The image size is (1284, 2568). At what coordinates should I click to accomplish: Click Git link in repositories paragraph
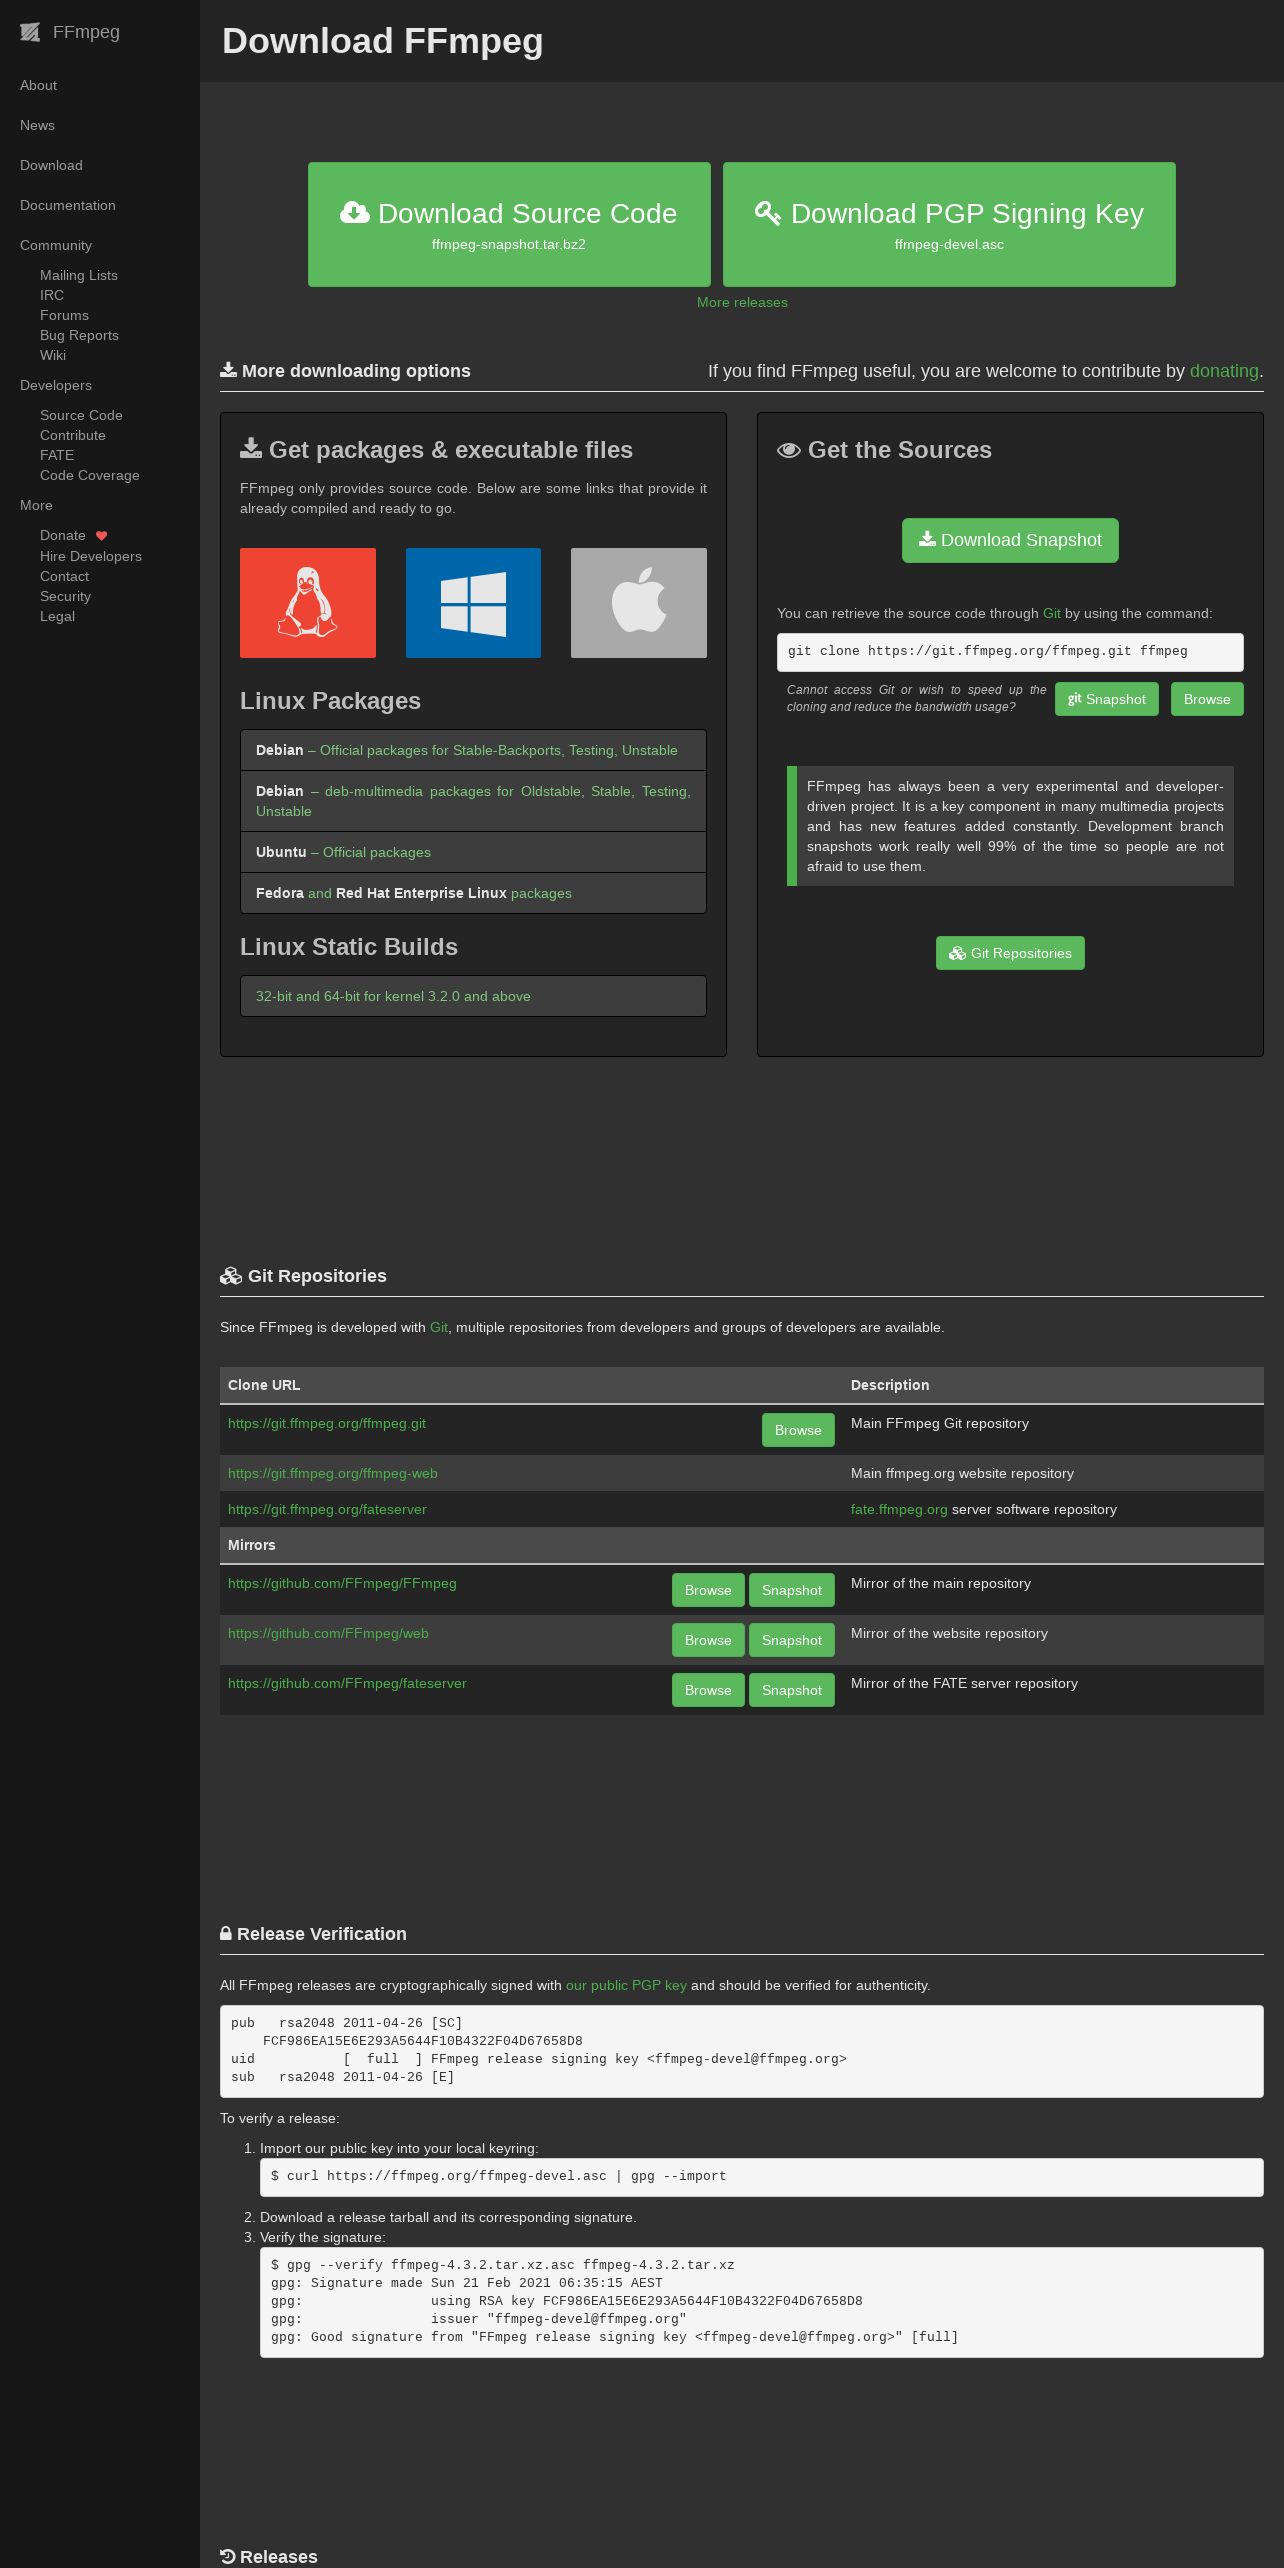click(439, 1327)
